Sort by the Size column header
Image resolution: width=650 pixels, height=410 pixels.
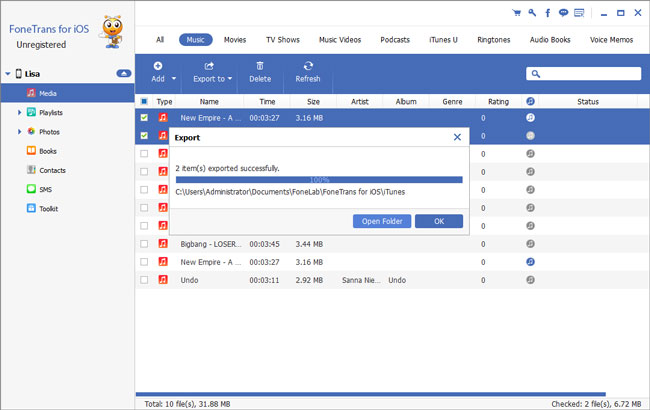tap(313, 102)
